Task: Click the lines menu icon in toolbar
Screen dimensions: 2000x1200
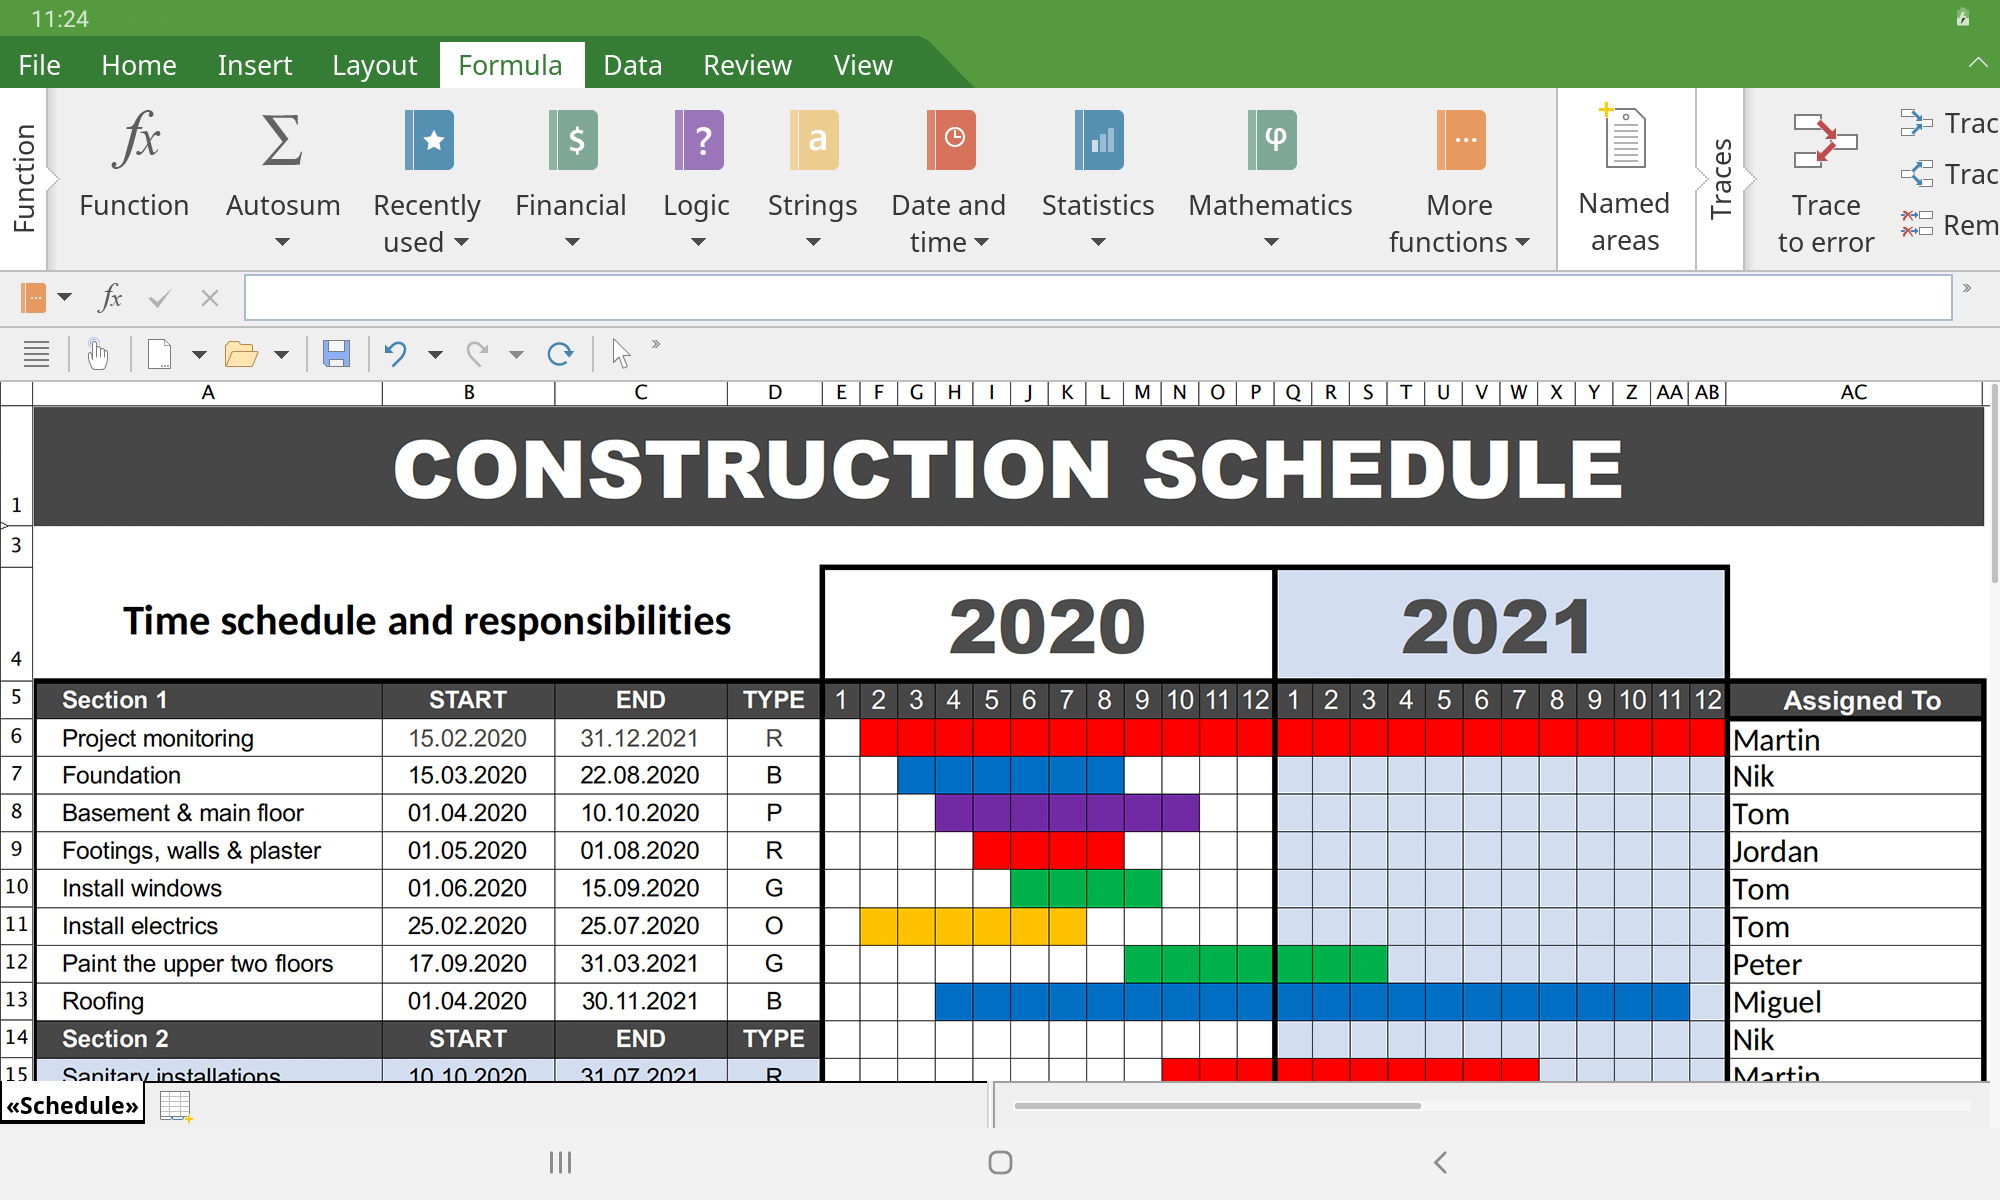Action: pyautogui.click(x=37, y=354)
